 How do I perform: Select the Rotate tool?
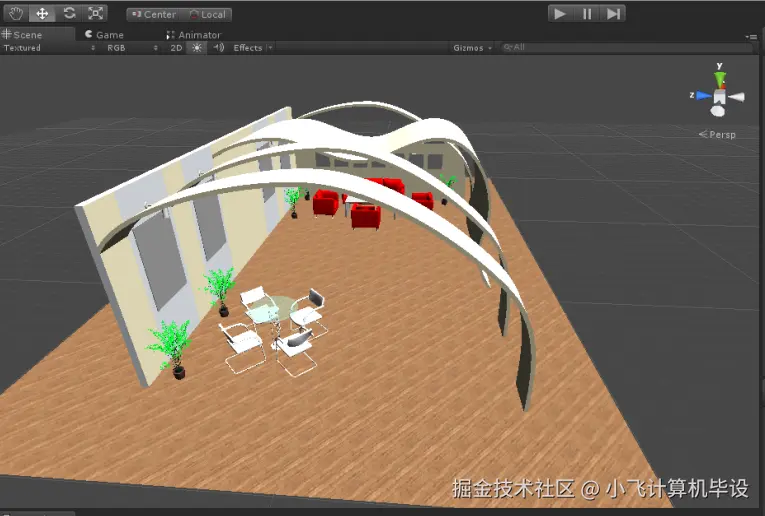click(x=69, y=13)
